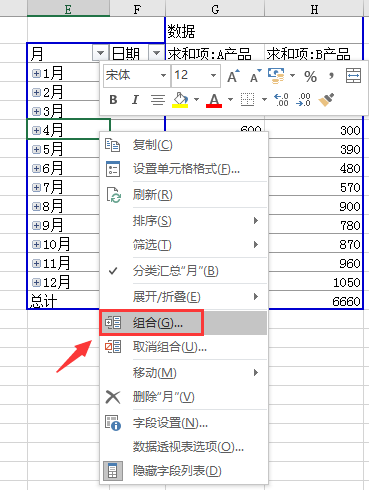Image resolution: width=369 pixels, height=490 pixels.
Task: Toggle 分类汇总"月"(B) checked item
Action: point(184,271)
